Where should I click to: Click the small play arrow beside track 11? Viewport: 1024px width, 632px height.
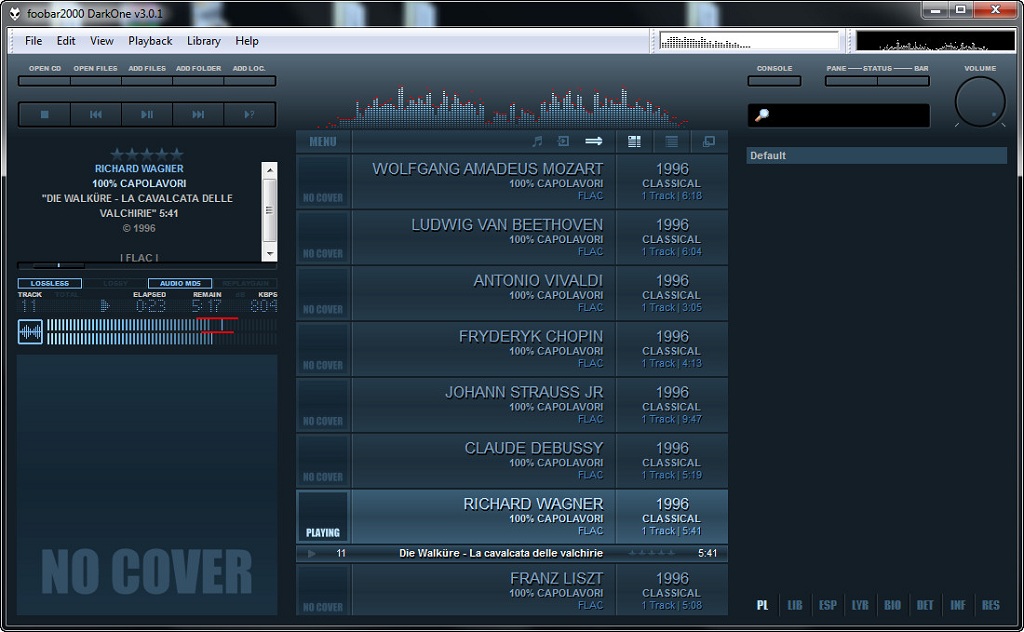pyautogui.click(x=312, y=553)
